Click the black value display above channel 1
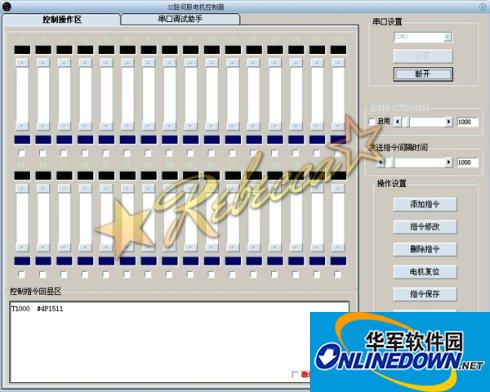 (x=22, y=50)
